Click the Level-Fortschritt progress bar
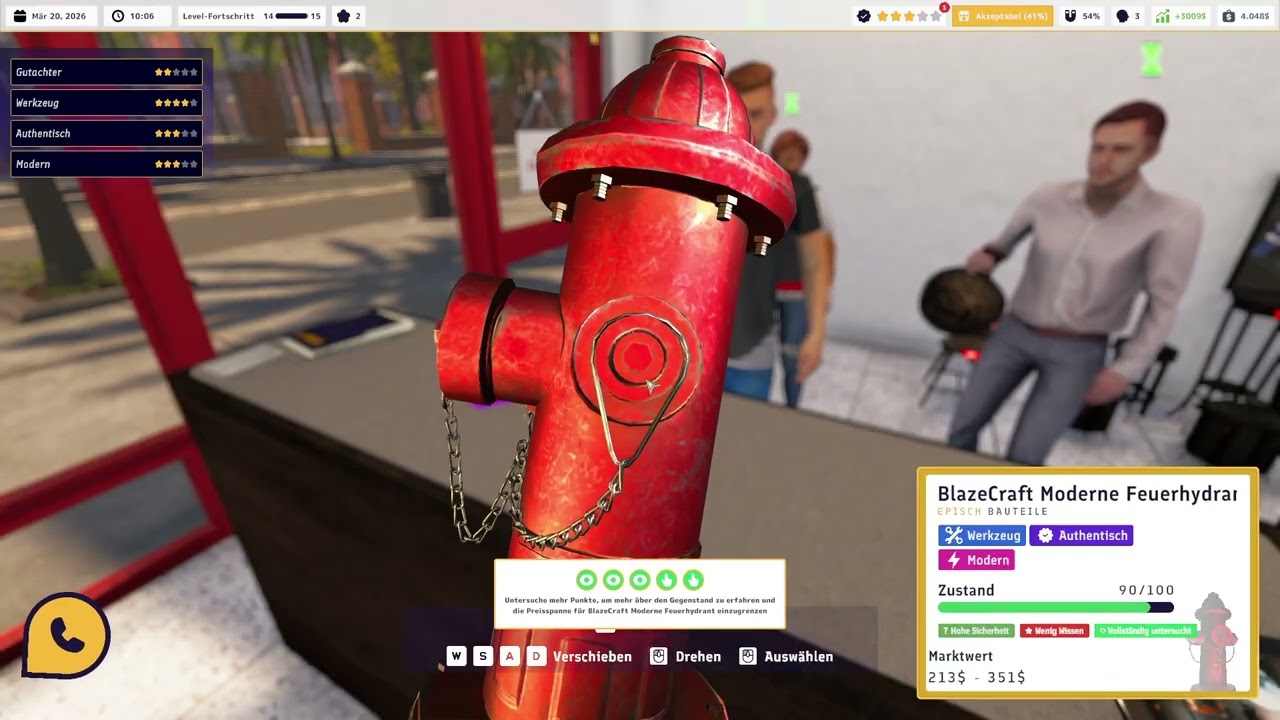The height and width of the screenshot is (720, 1280). [291, 16]
